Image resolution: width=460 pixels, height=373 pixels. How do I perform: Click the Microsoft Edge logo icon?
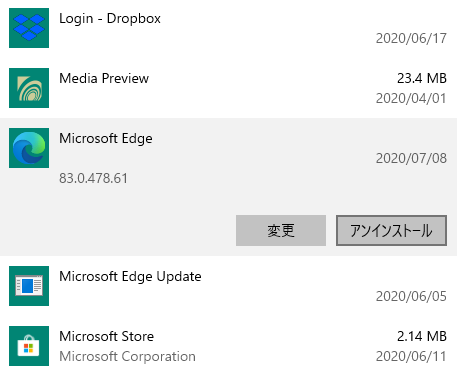[29, 148]
